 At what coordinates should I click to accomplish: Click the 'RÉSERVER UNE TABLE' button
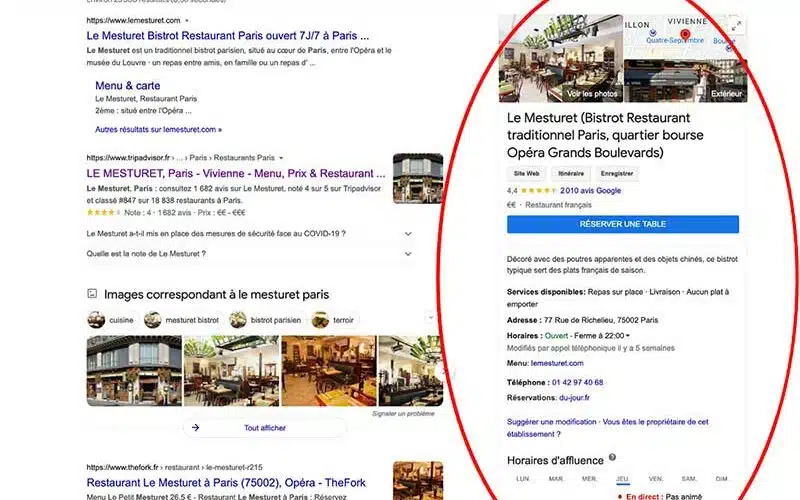tap(622, 224)
